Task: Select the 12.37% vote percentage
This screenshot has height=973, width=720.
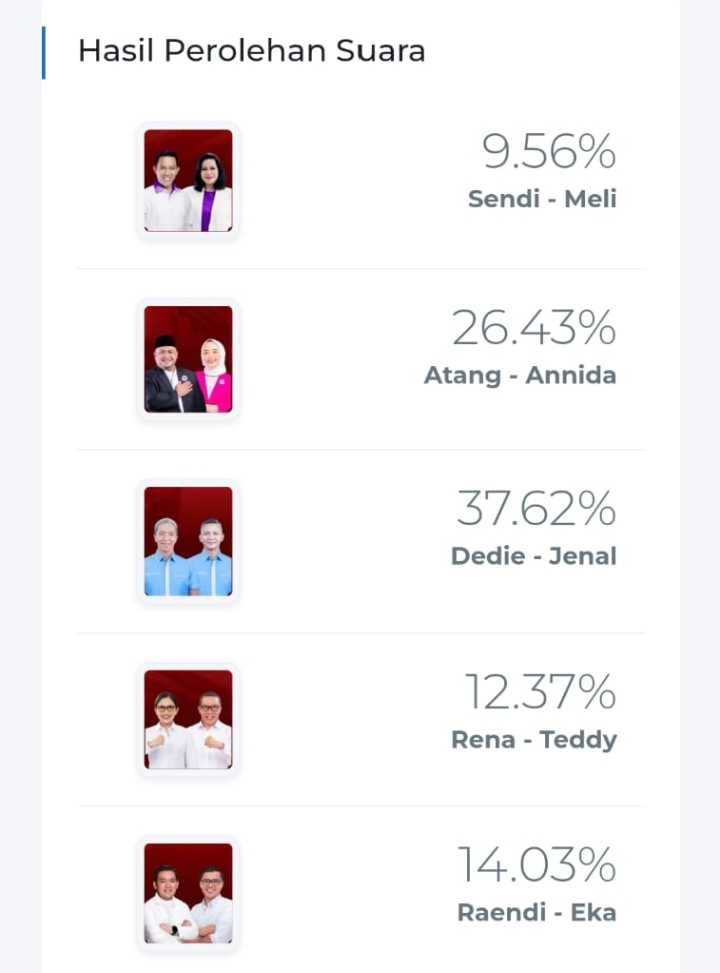Action: click(x=540, y=692)
